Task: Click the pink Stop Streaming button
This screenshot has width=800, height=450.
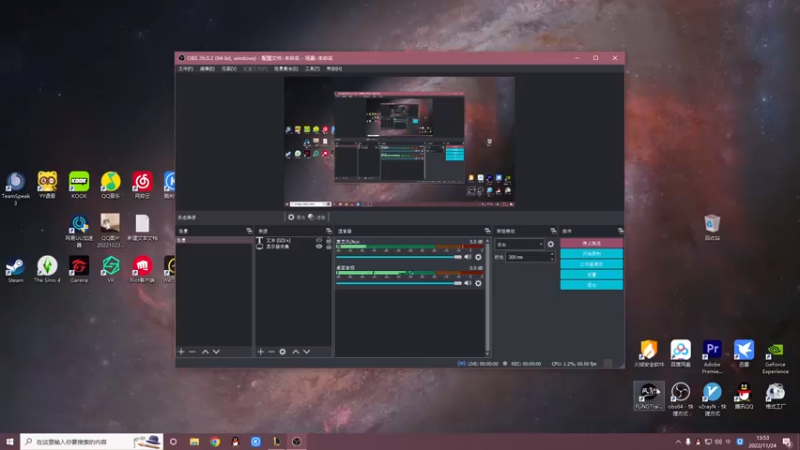Action: (591, 243)
